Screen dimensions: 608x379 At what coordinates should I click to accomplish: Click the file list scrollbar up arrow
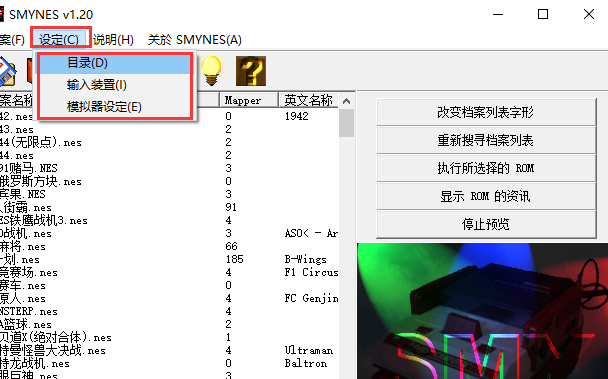(x=346, y=101)
